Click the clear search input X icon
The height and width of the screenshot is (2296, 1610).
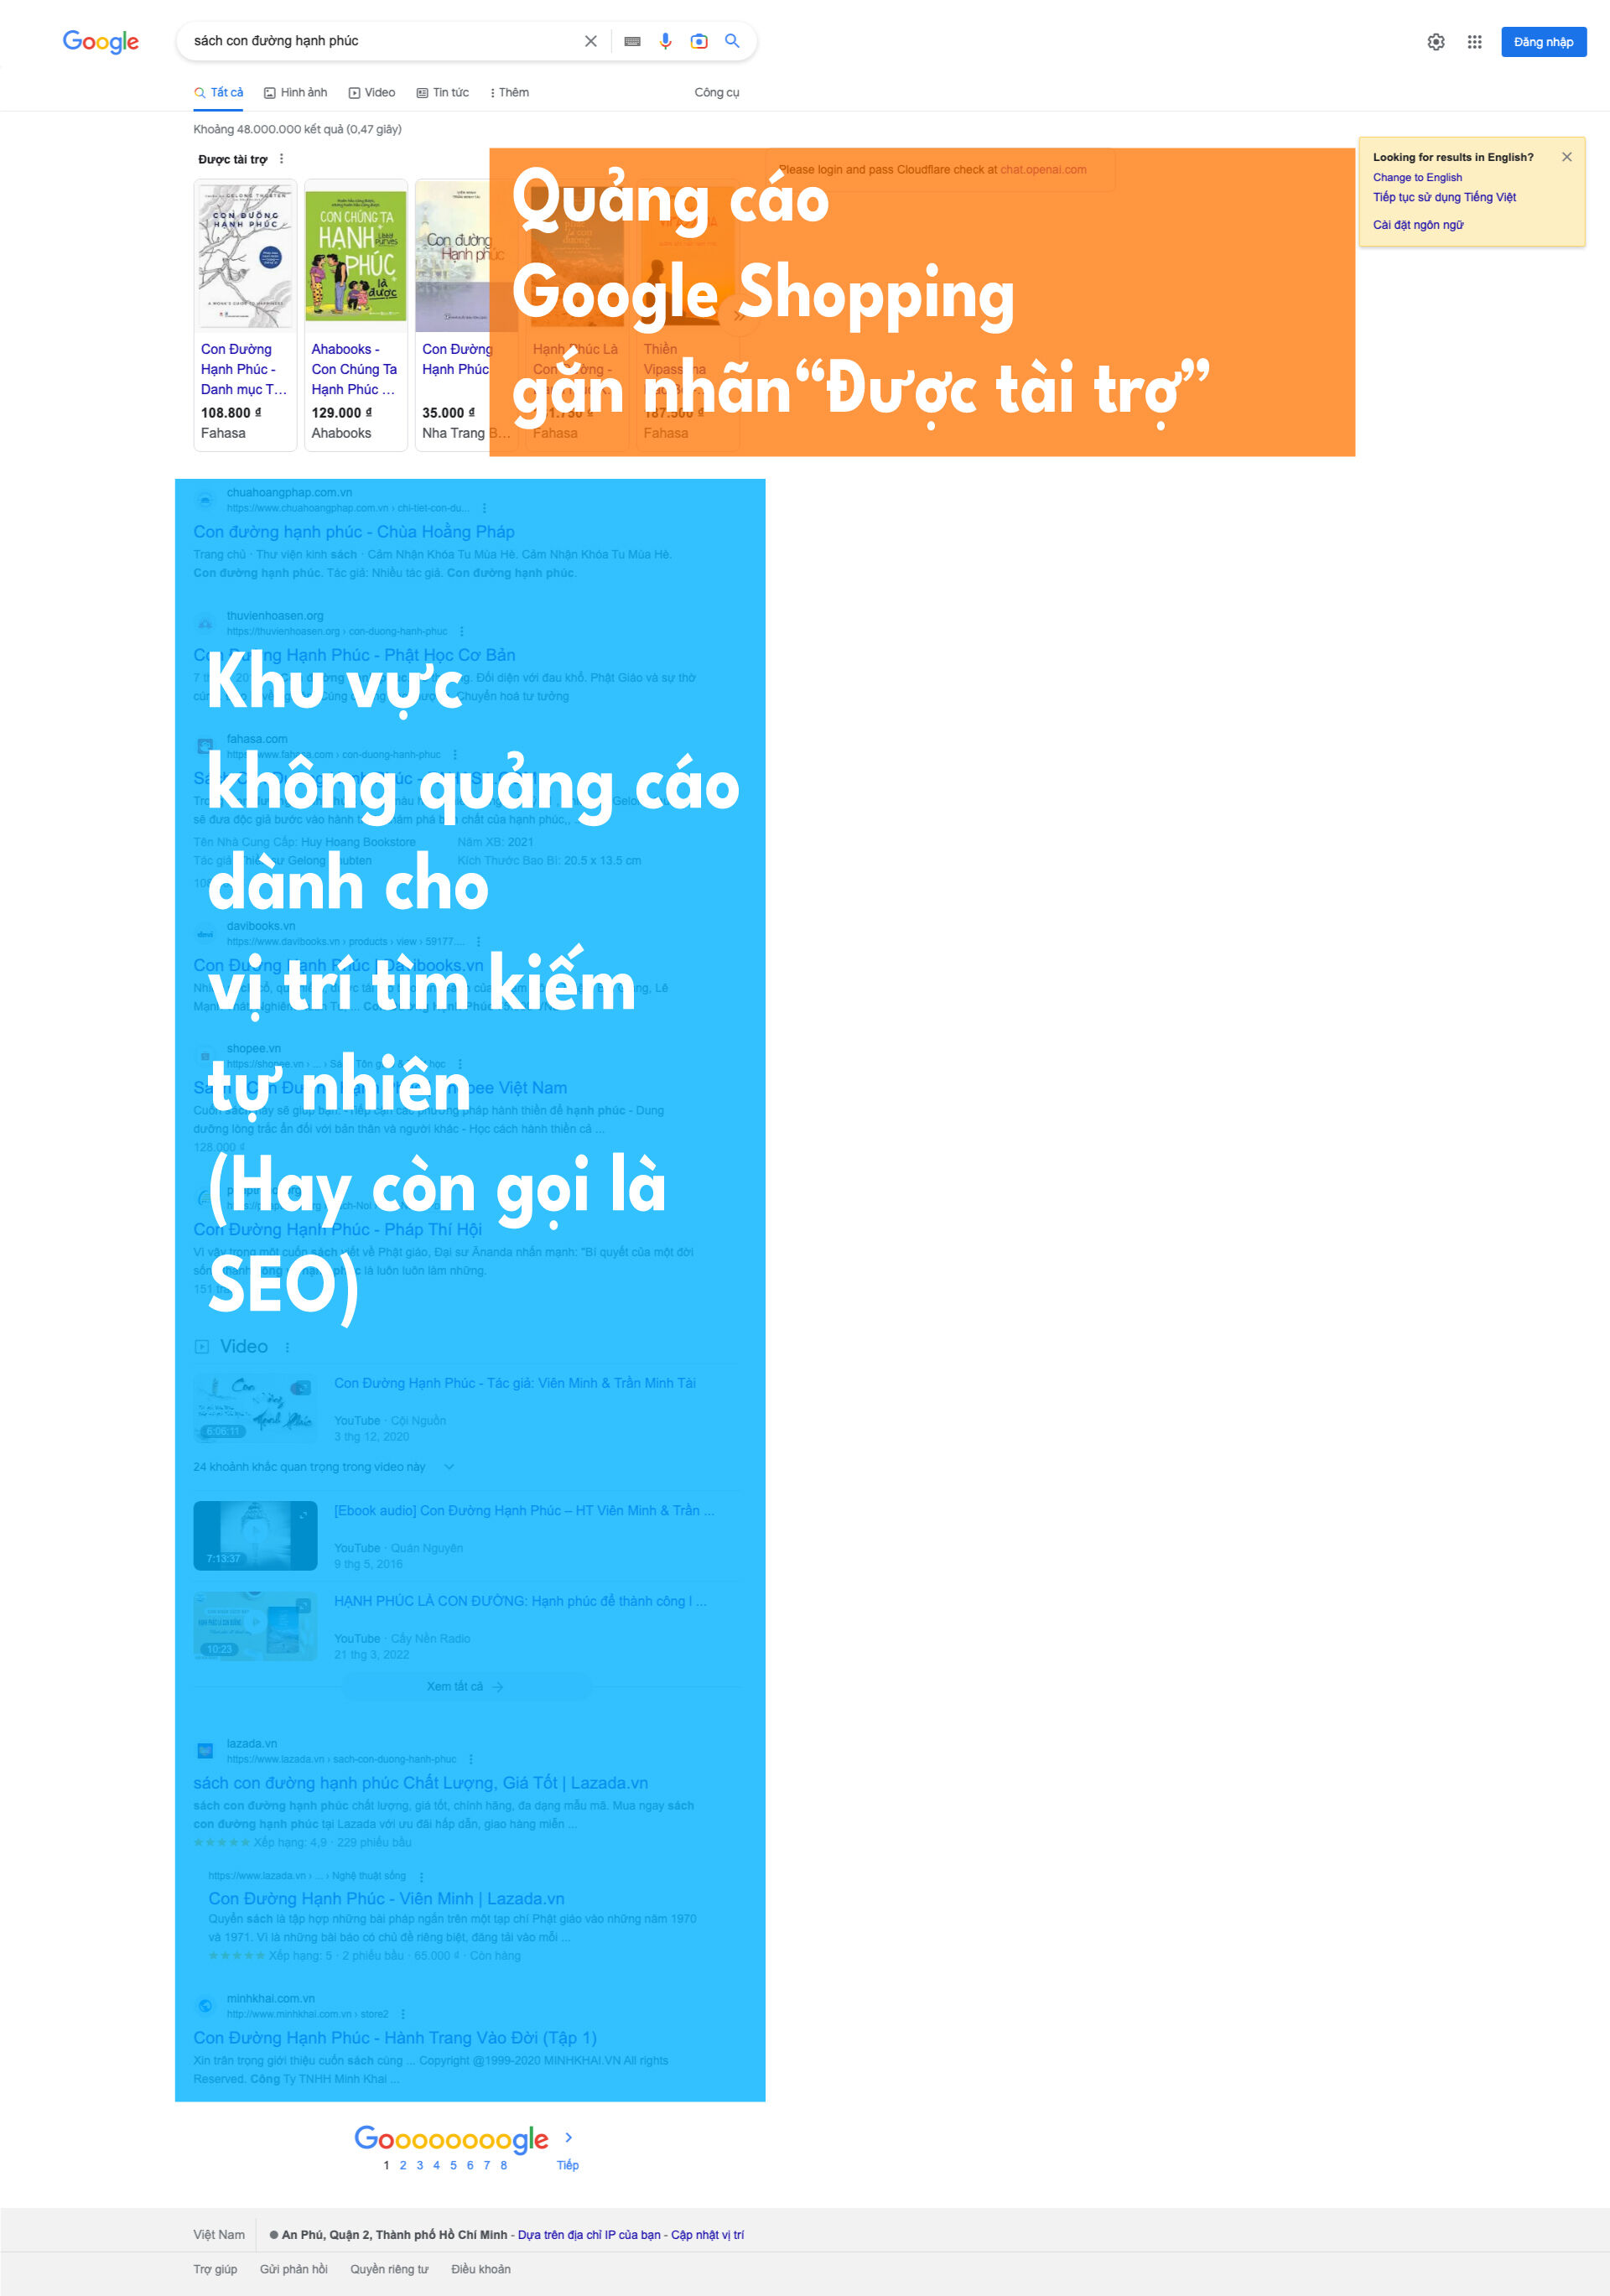pos(595,40)
